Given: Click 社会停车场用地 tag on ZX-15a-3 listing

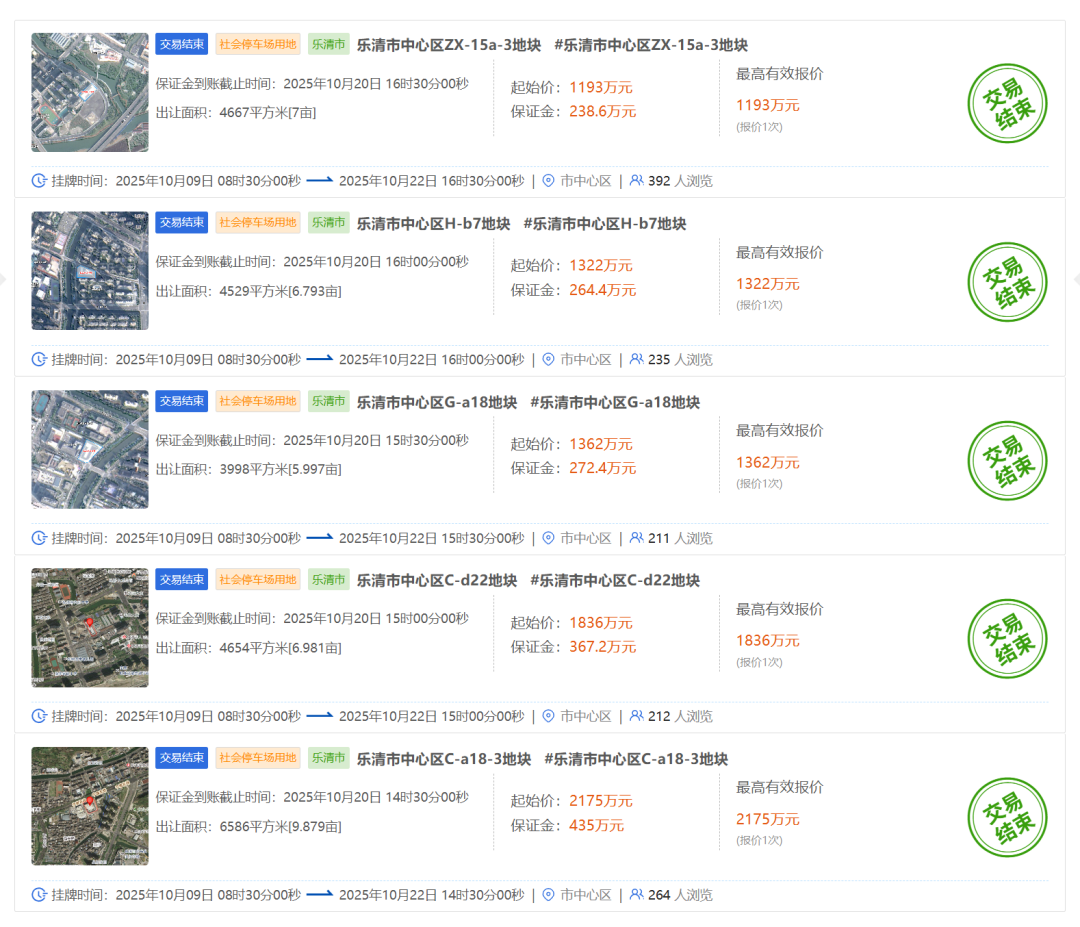Looking at the screenshot, I should pyautogui.click(x=258, y=44).
